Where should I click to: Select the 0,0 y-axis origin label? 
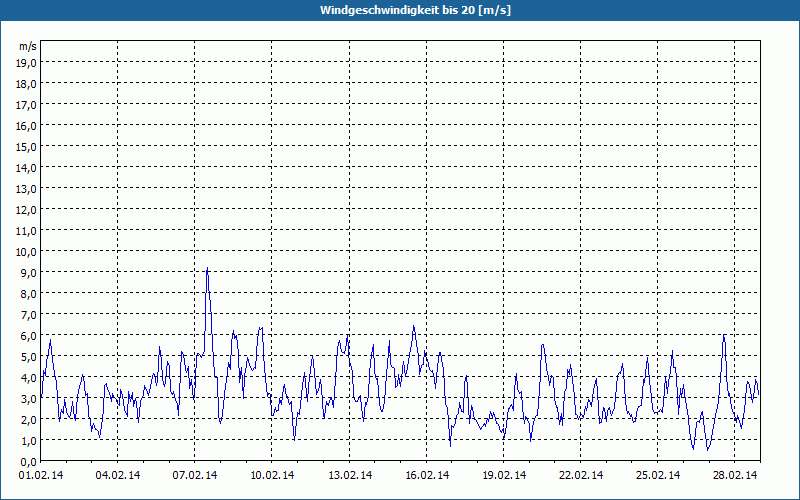point(27,461)
